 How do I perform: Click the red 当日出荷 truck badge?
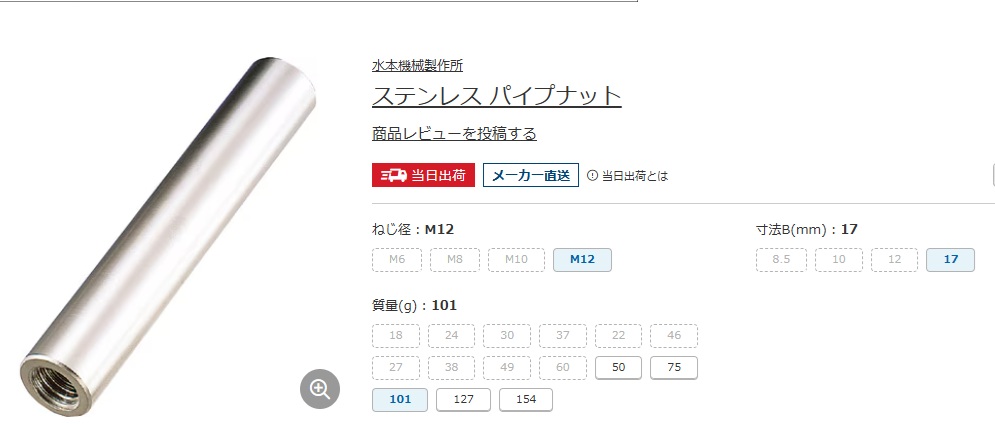pos(423,175)
